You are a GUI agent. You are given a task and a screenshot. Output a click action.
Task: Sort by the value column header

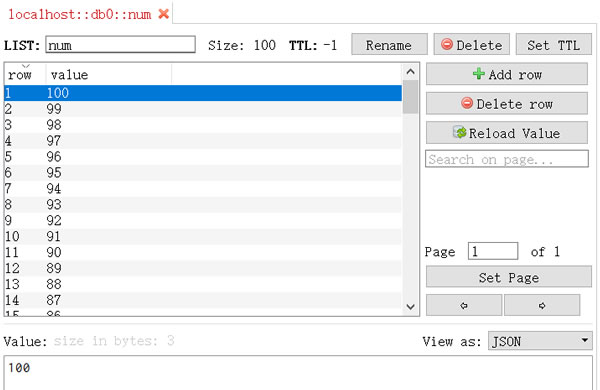click(108, 74)
